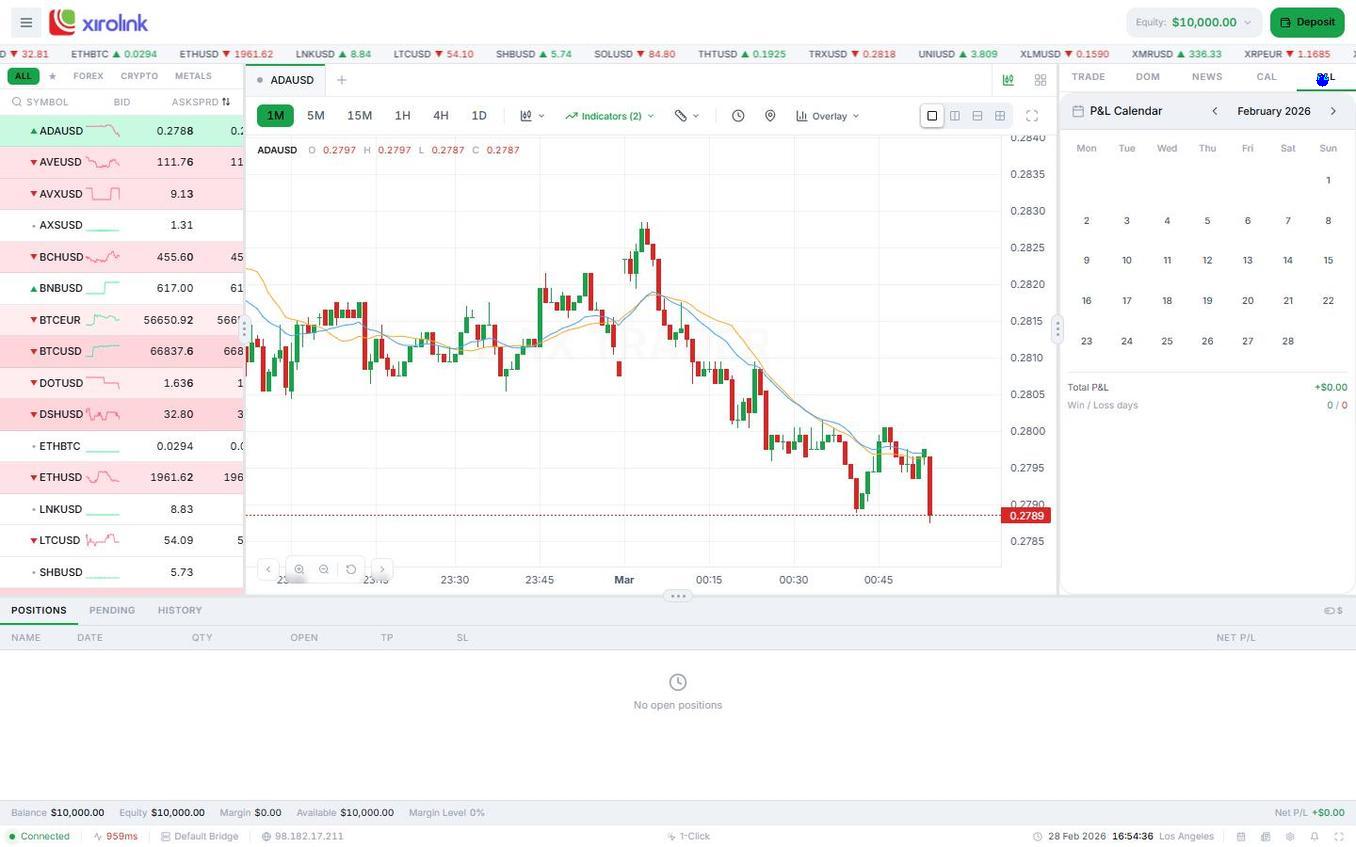Toggle 1-Click trading mode
The width and height of the screenshot is (1356, 847).
[x=688, y=837]
